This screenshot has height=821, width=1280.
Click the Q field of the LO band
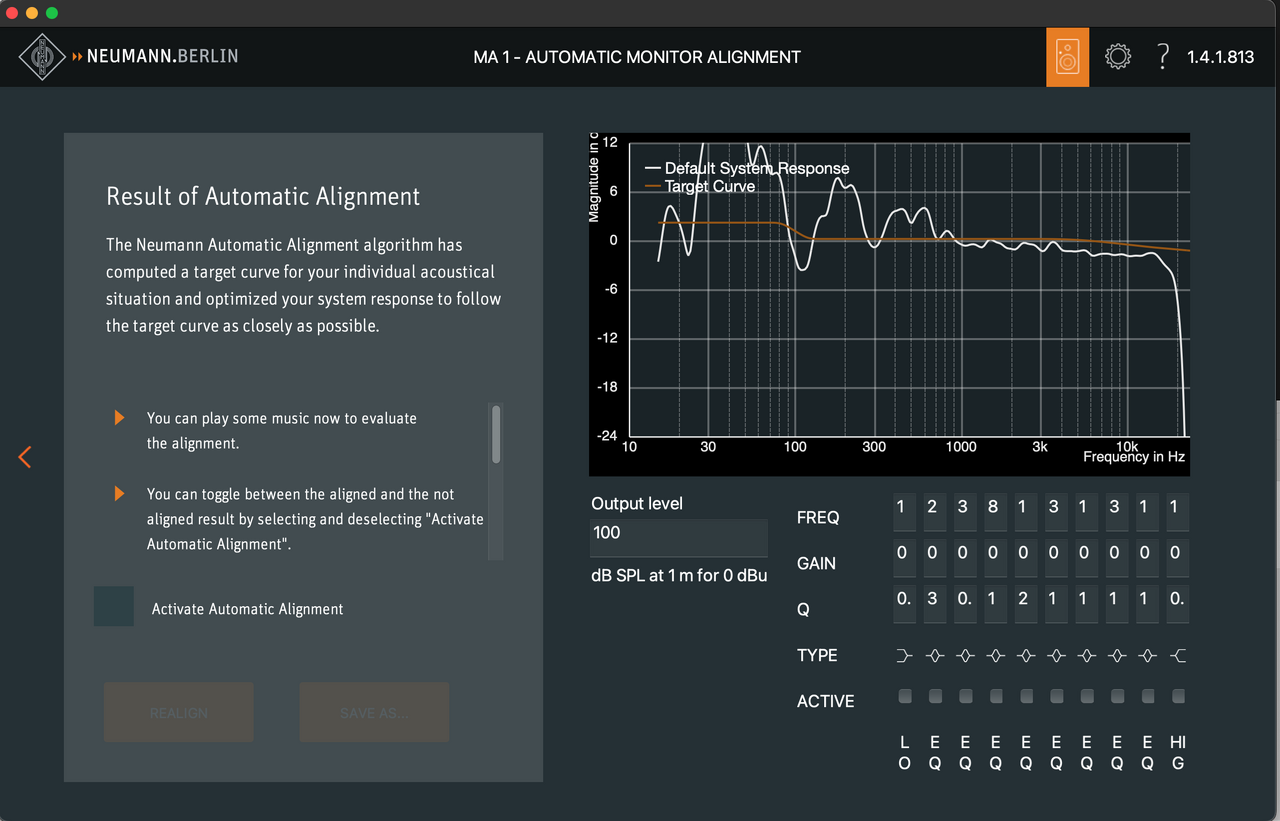pos(905,603)
